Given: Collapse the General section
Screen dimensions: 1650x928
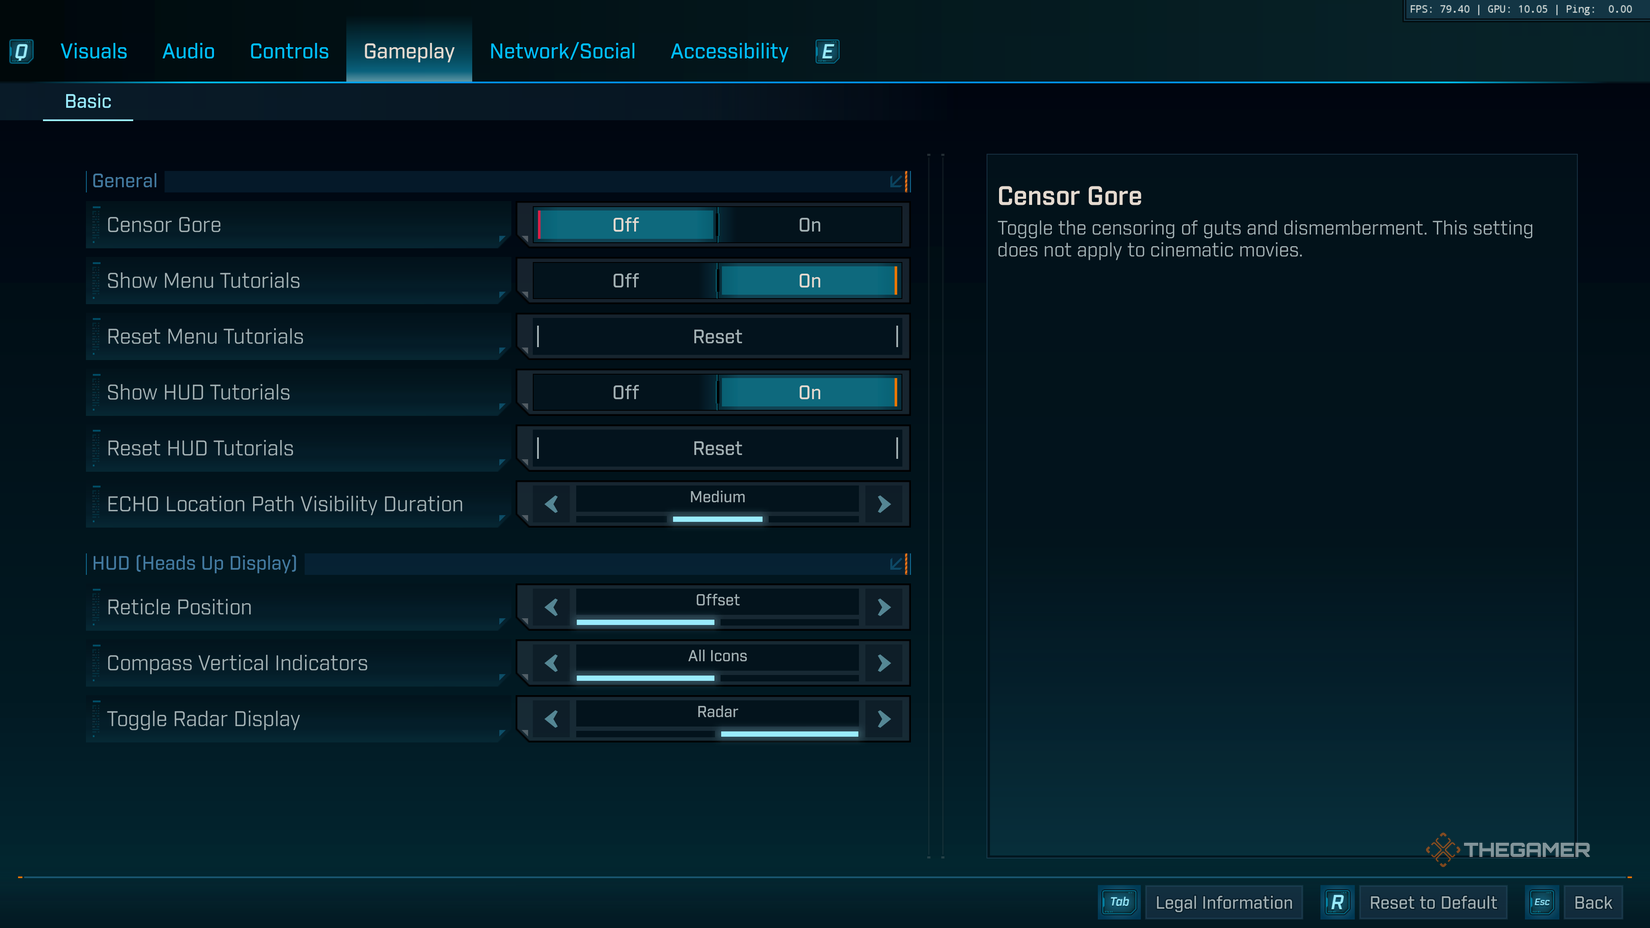Looking at the screenshot, I should click(898, 181).
